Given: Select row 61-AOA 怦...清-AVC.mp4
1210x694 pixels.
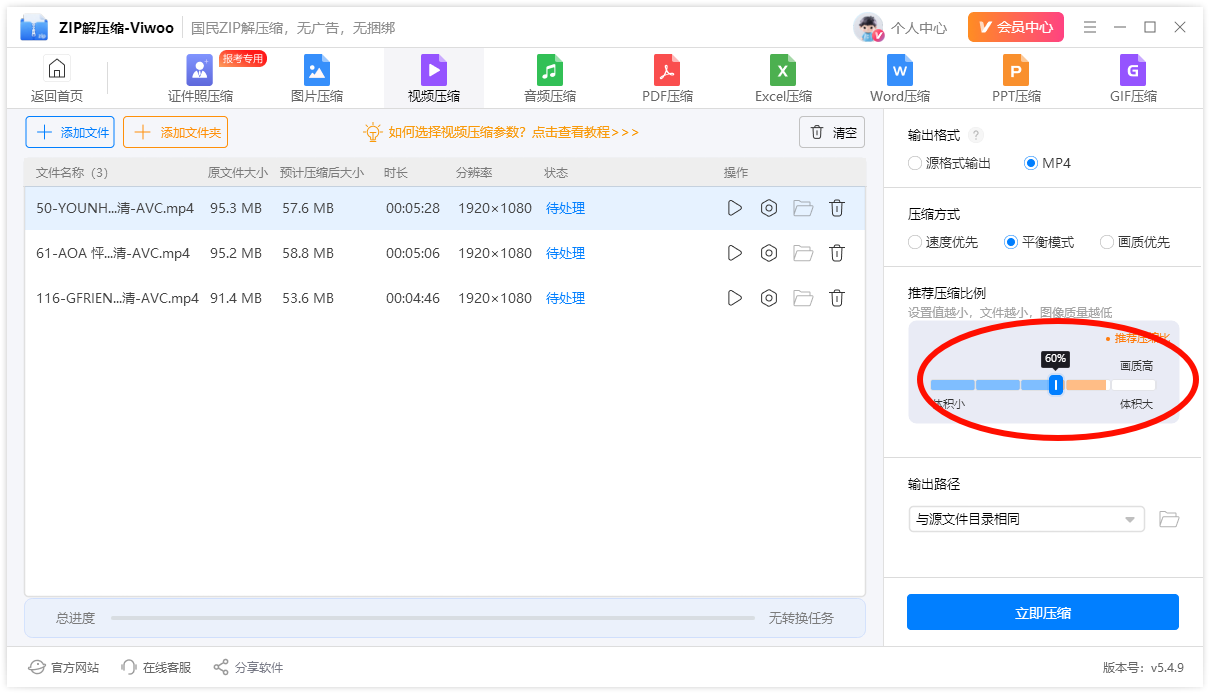Looking at the screenshot, I should pos(445,253).
